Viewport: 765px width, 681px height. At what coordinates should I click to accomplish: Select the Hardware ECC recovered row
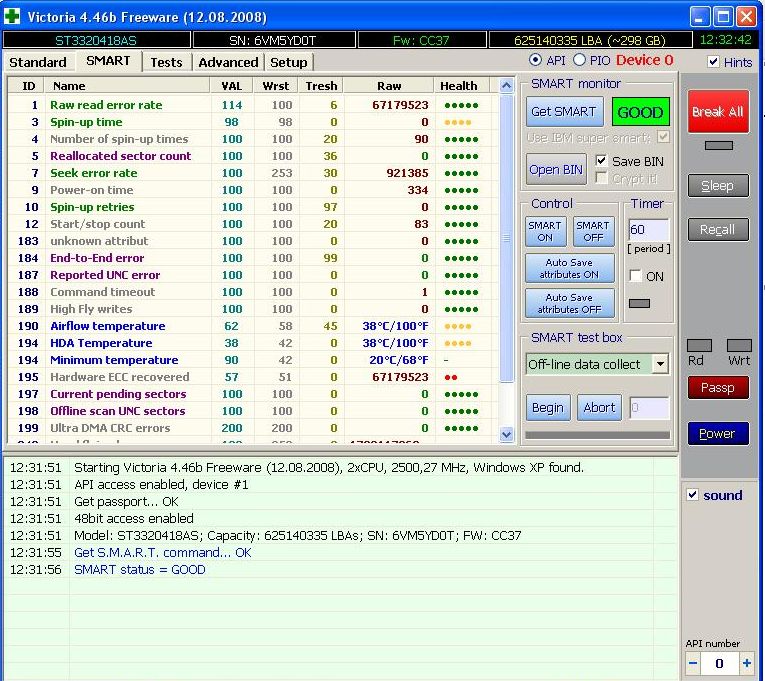[253, 377]
